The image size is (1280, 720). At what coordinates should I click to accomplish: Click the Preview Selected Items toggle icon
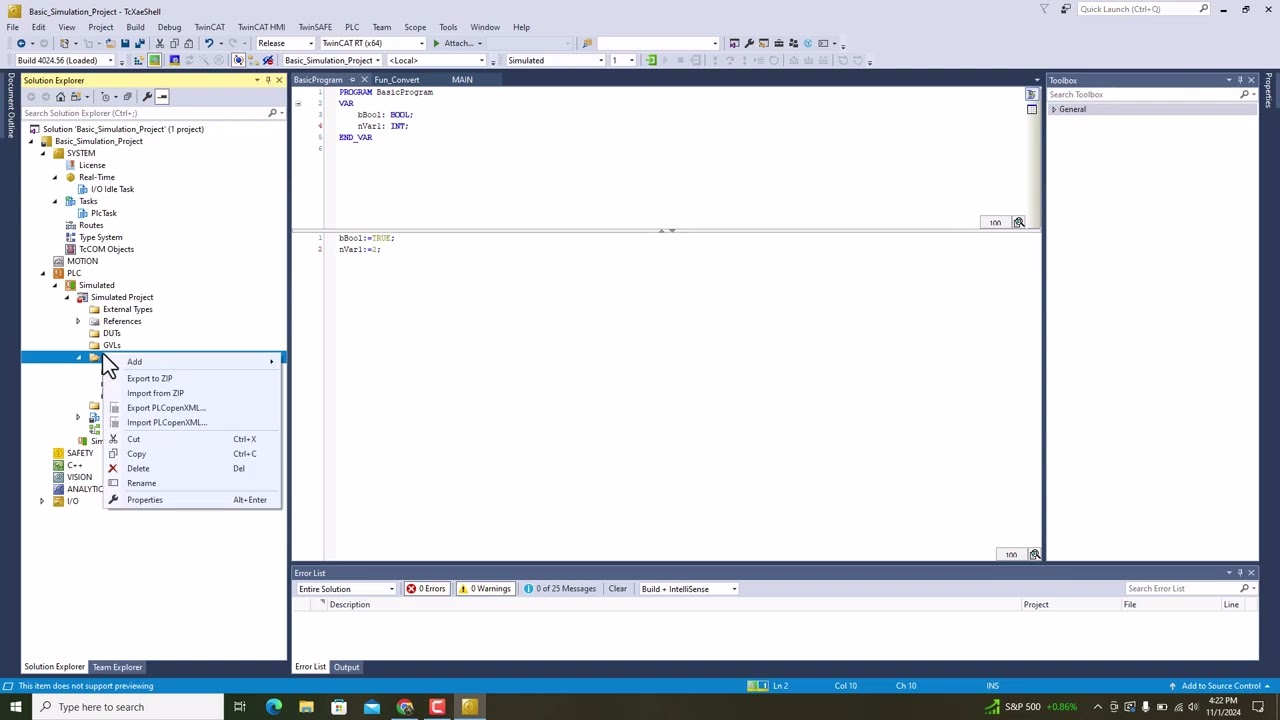[162, 97]
